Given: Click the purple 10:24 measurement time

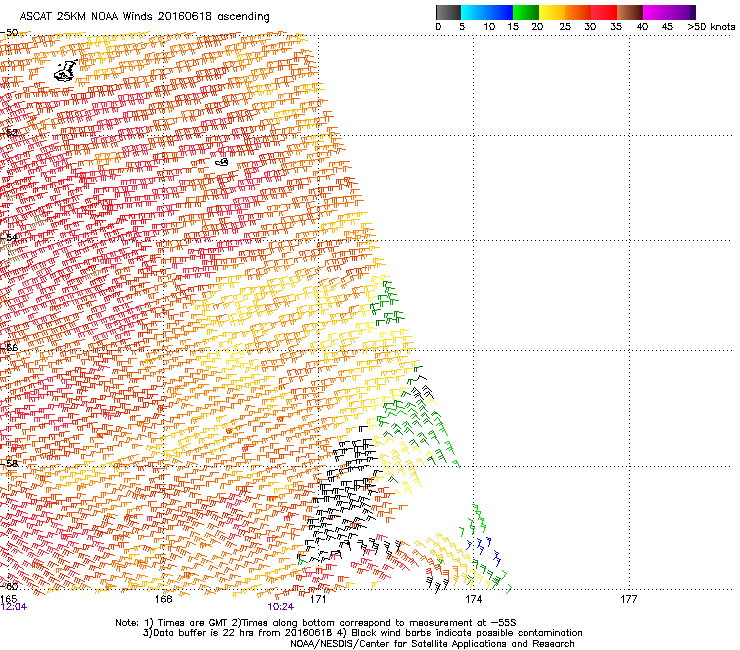Looking at the screenshot, I should 280,607.
